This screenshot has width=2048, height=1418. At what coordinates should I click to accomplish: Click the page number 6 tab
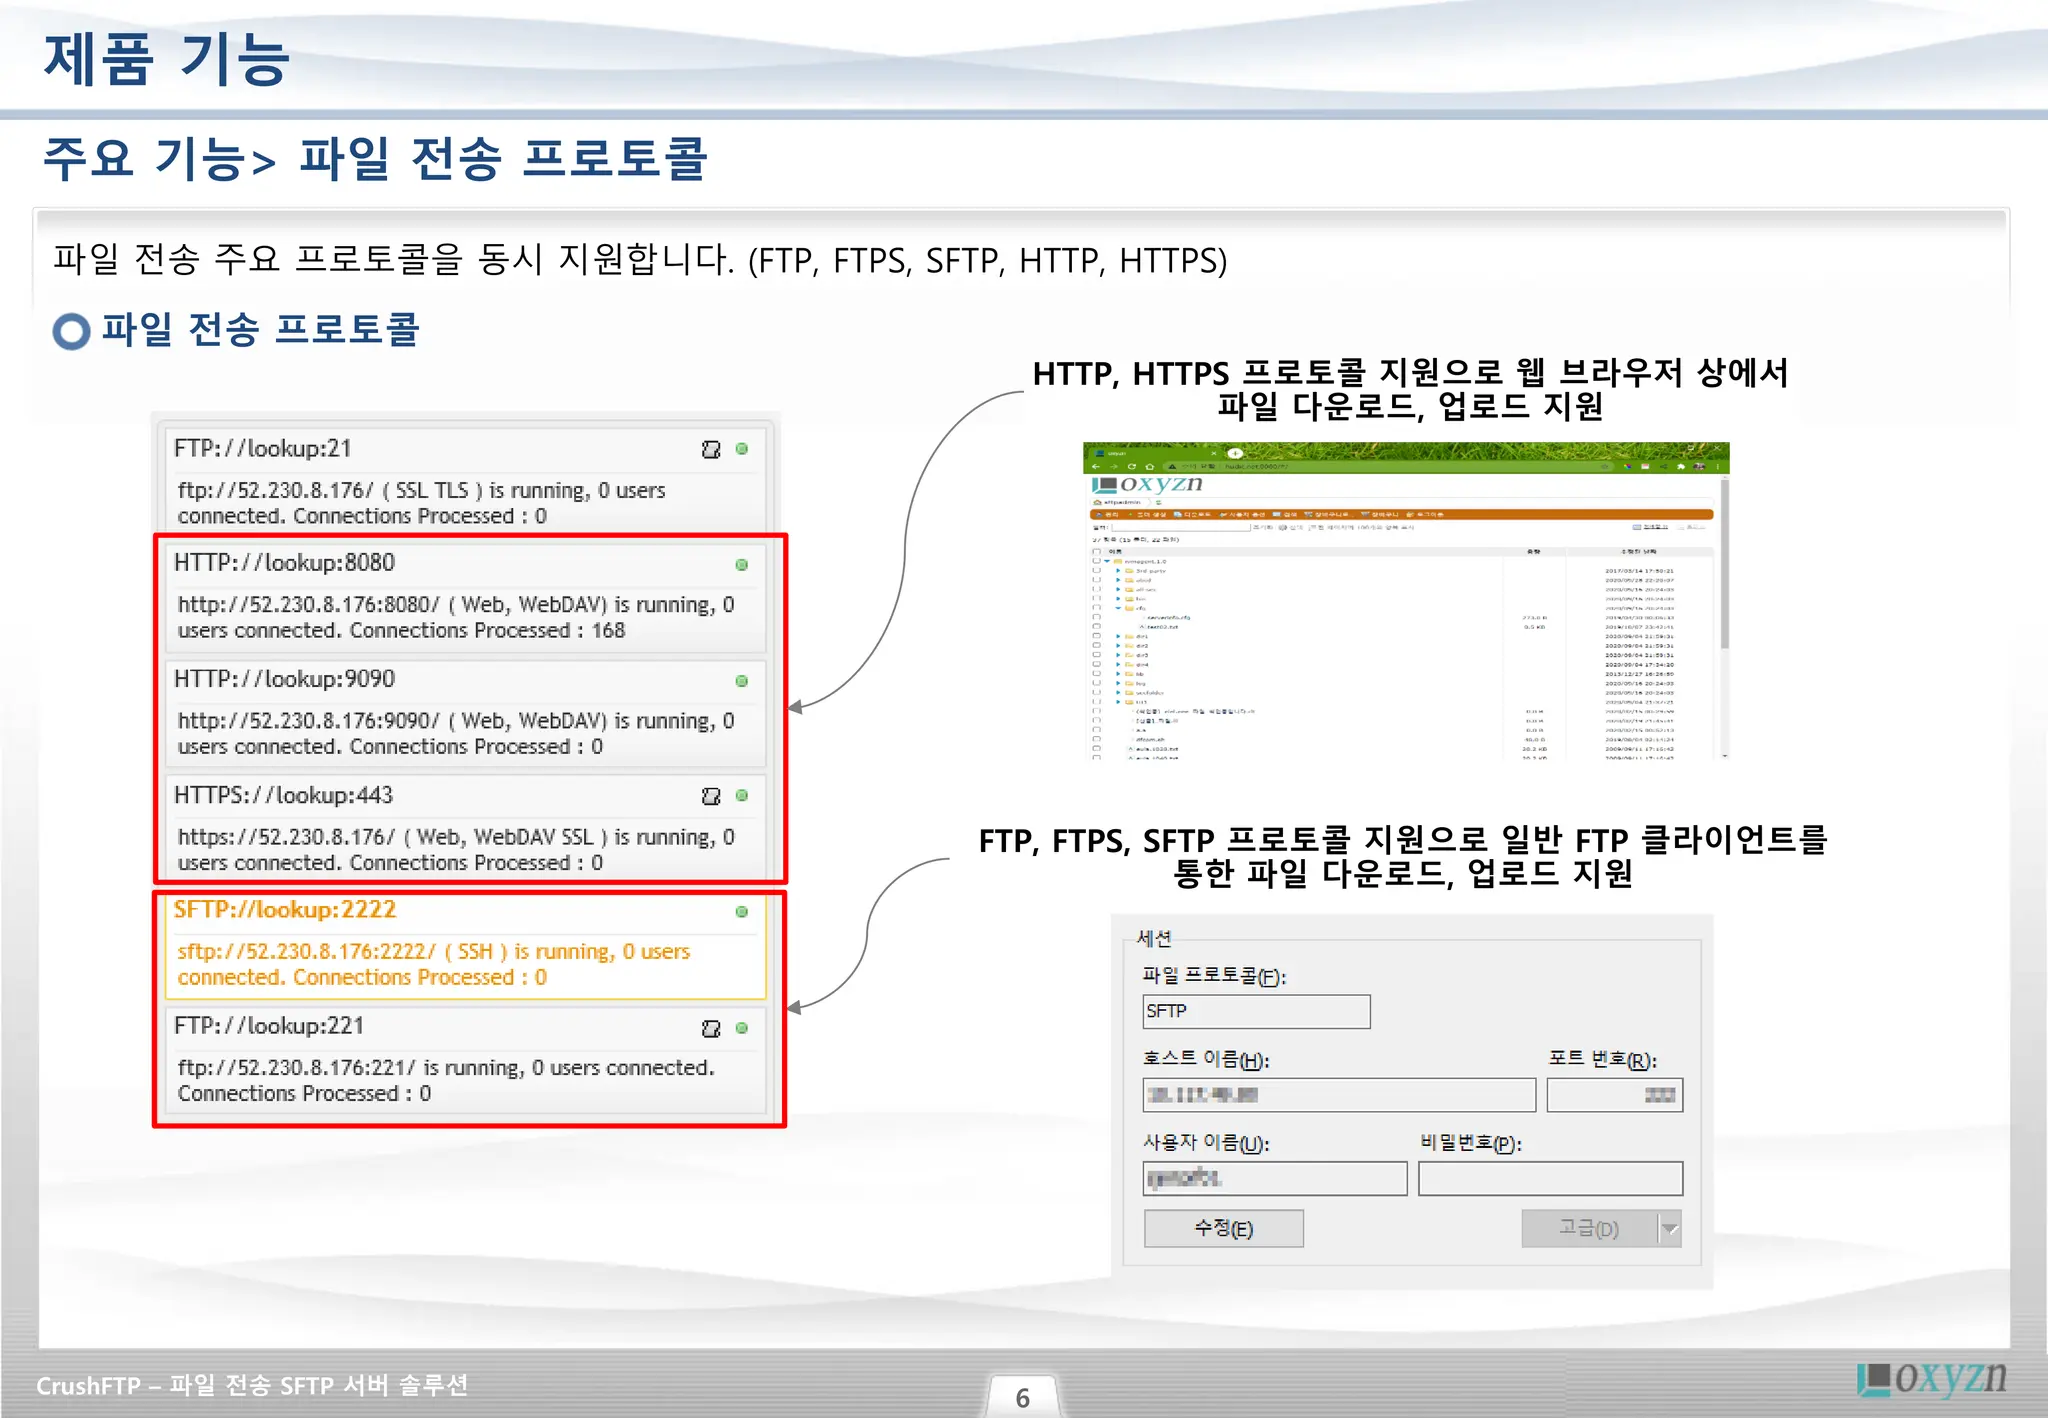1023,1397
